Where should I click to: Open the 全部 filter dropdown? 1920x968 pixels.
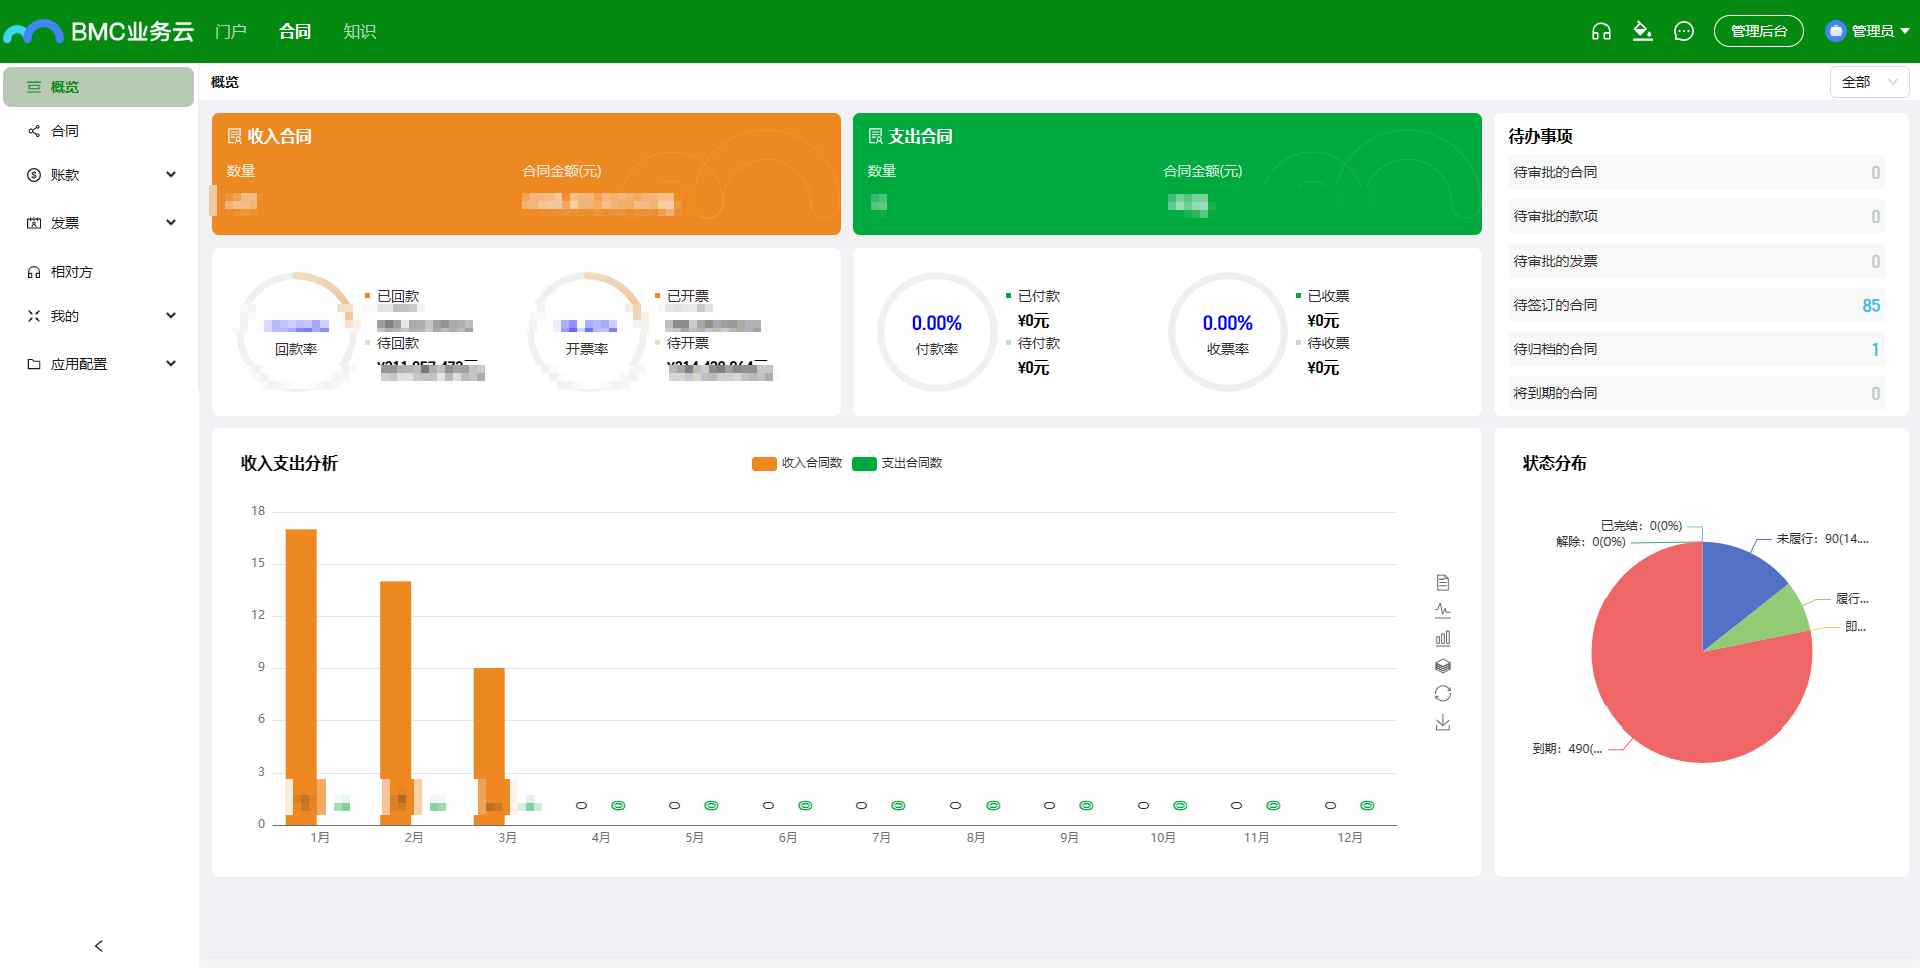coord(1869,82)
